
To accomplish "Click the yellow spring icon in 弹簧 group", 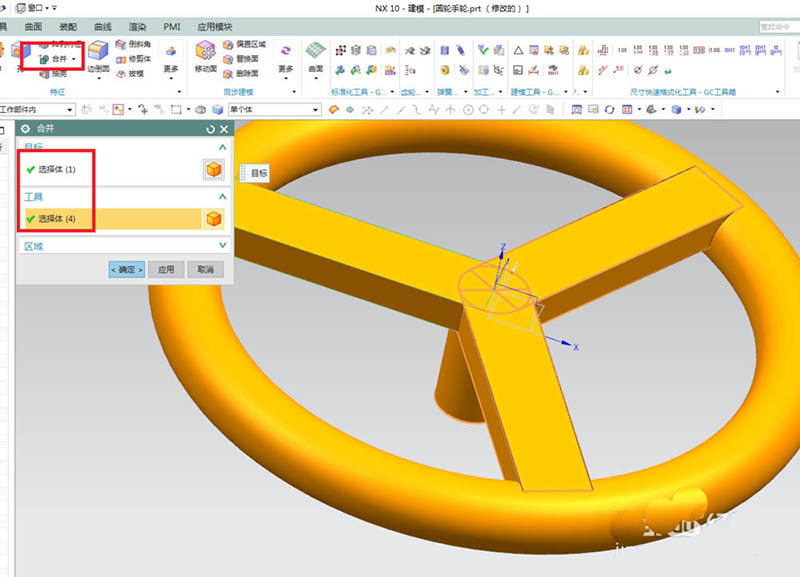I will pos(445,70).
